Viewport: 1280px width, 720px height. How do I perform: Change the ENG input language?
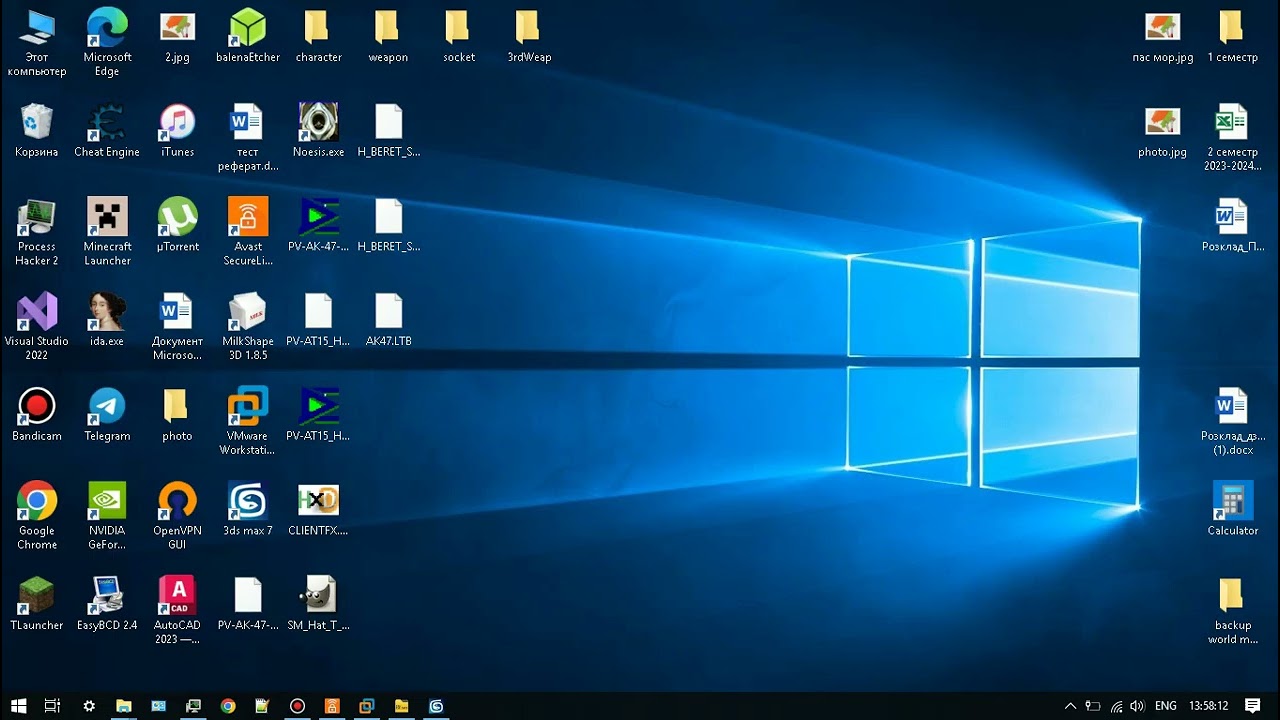(x=1165, y=706)
